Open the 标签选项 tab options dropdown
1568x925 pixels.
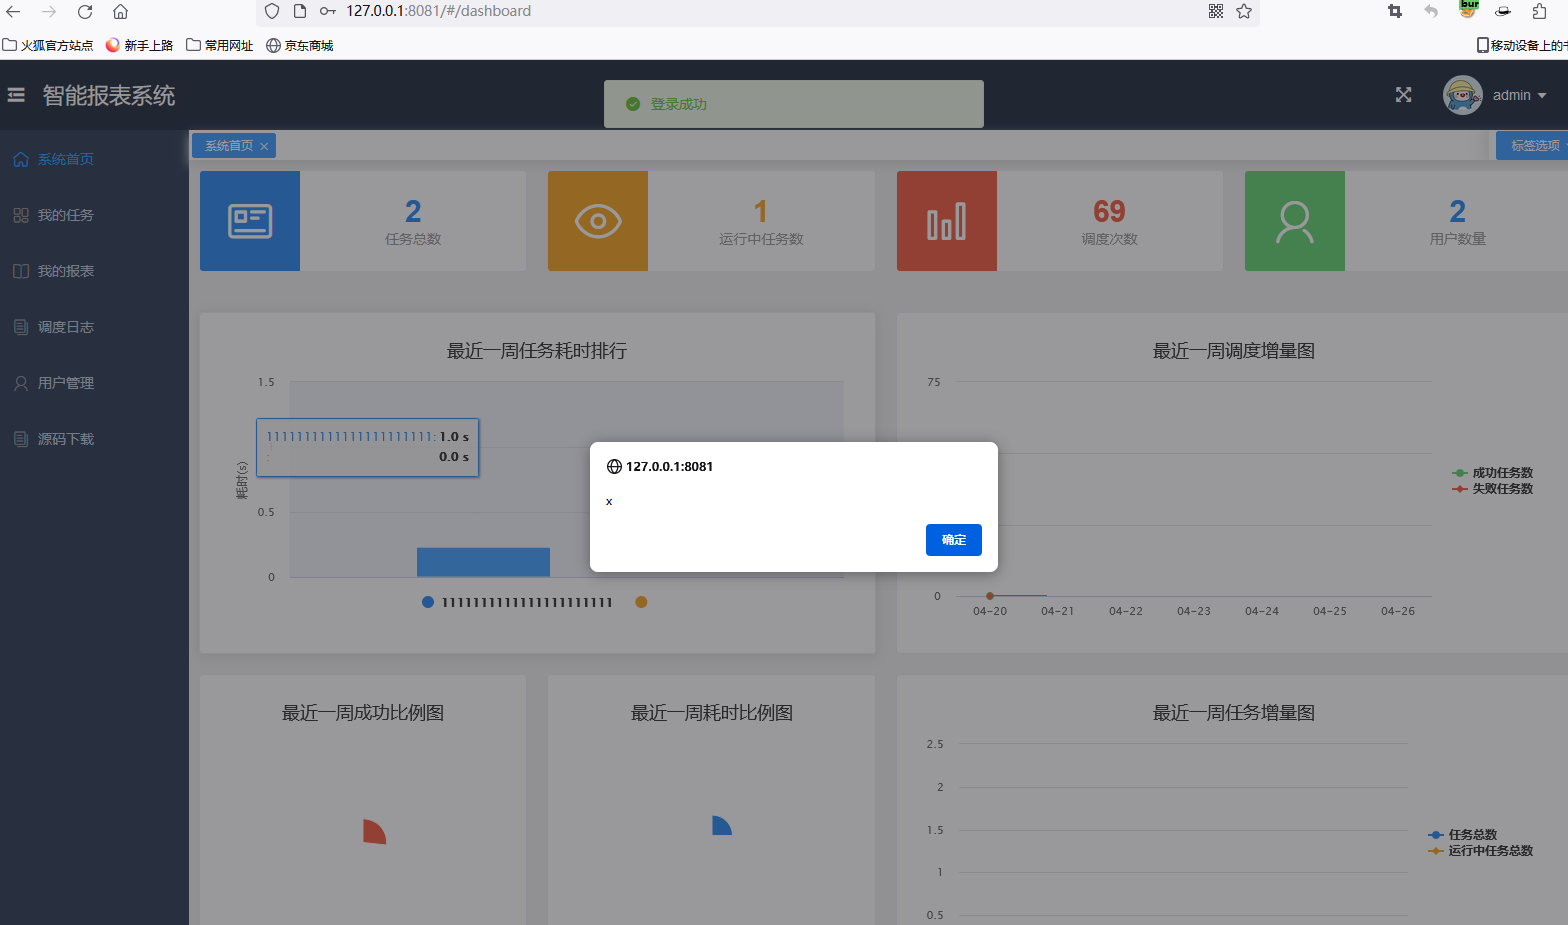click(1534, 146)
